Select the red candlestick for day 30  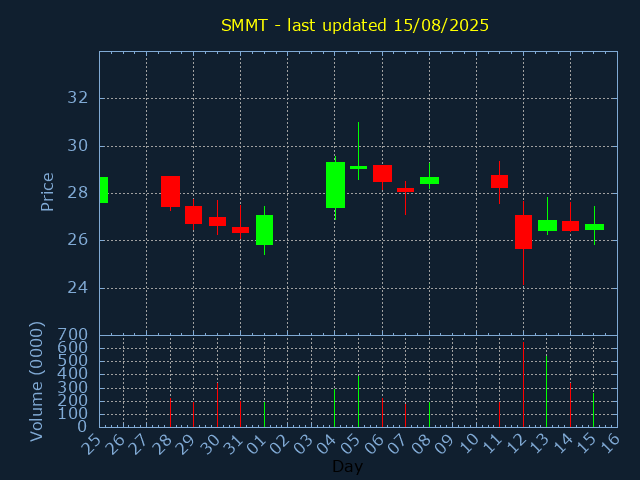click(217, 221)
